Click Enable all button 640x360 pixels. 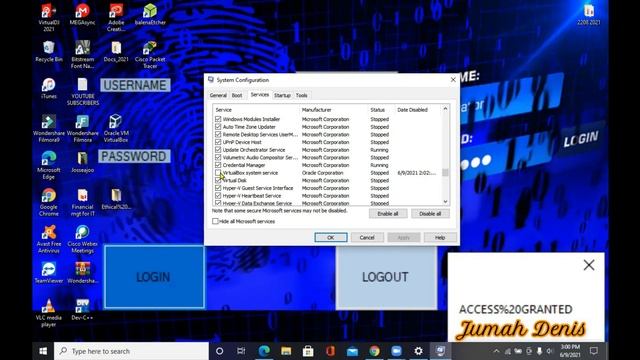pyautogui.click(x=388, y=213)
